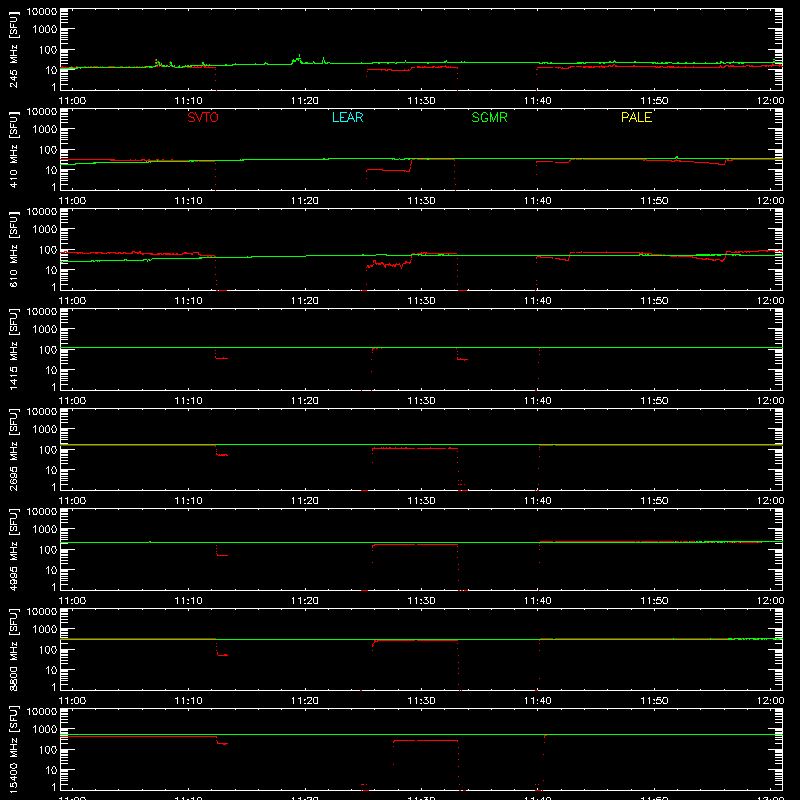Click the 1000 tick value on 410 MHz plot
Viewport: 800px width, 800px height.
[x=45, y=129]
